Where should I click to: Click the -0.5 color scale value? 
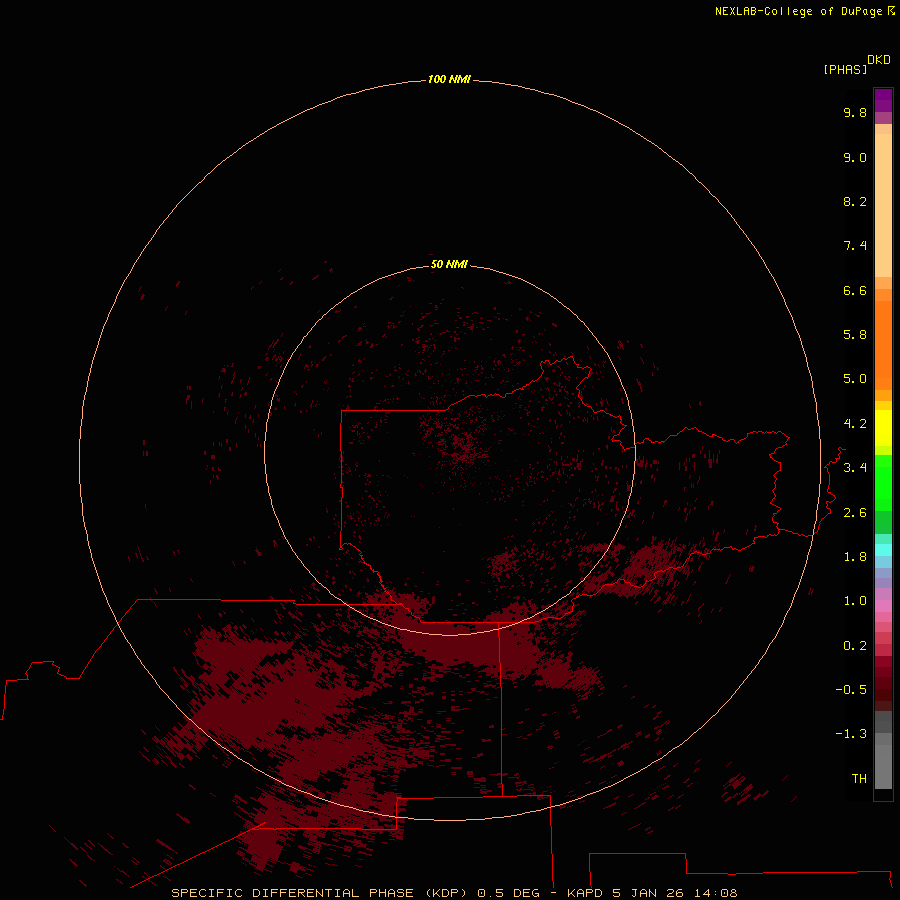(851, 690)
